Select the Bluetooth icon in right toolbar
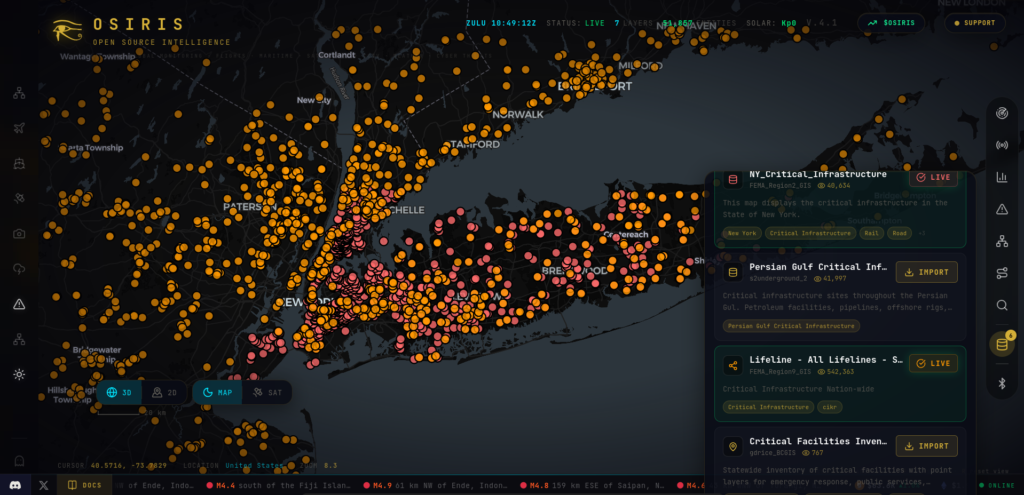The width and height of the screenshot is (1024, 495). (x=1002, y=383)
